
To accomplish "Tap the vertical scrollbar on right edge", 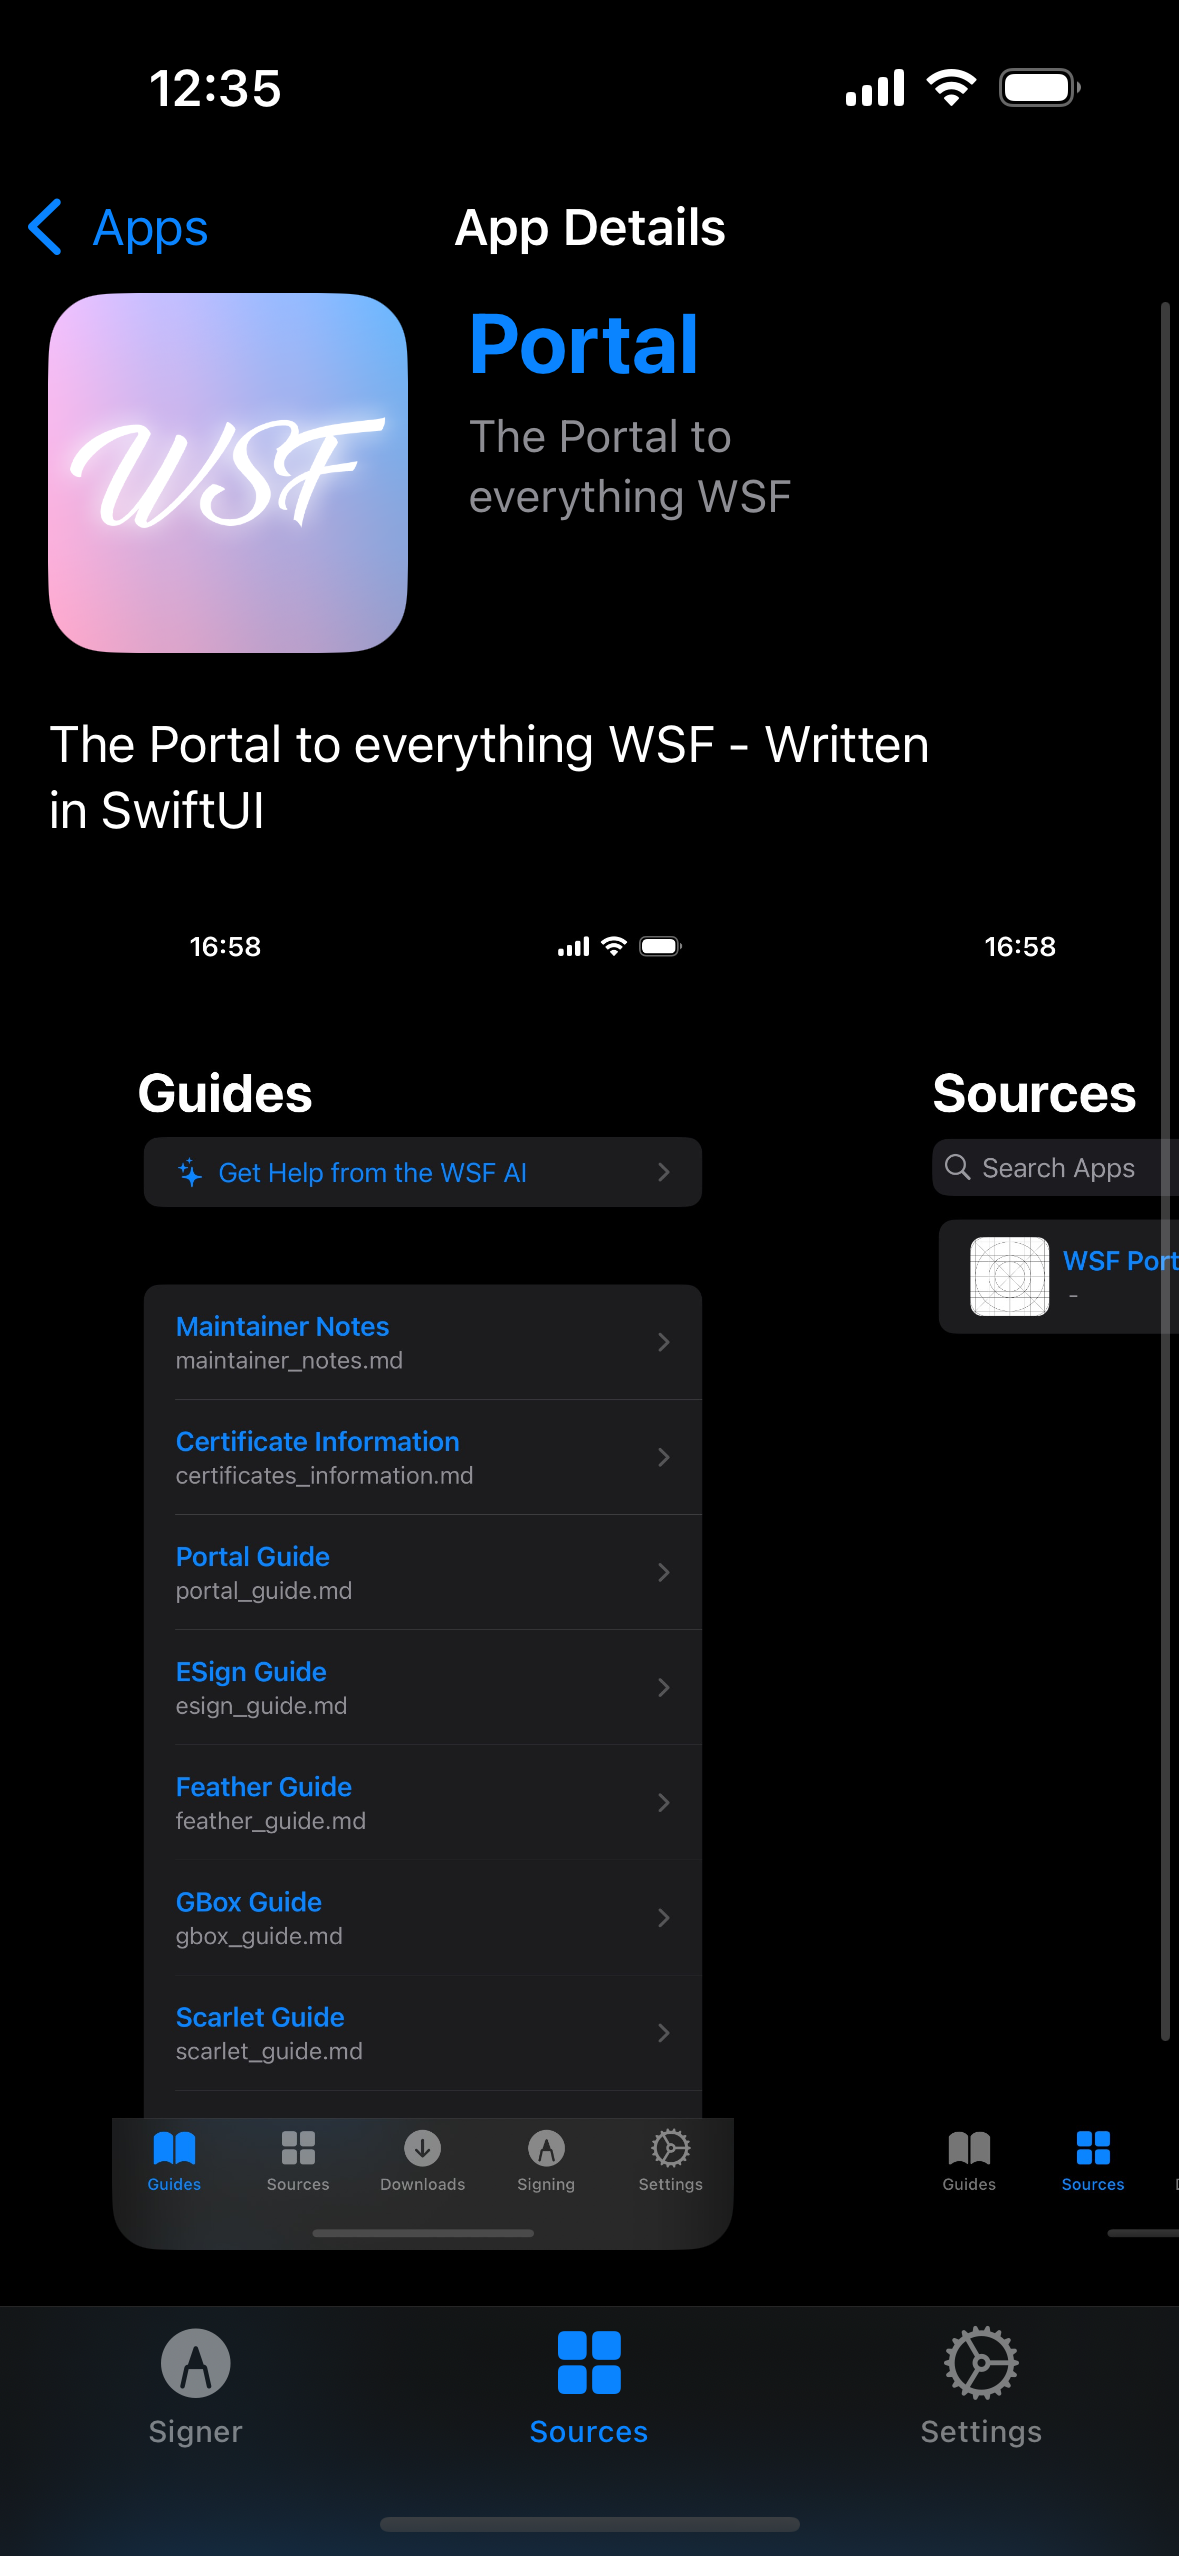I will (1165, 1170).
